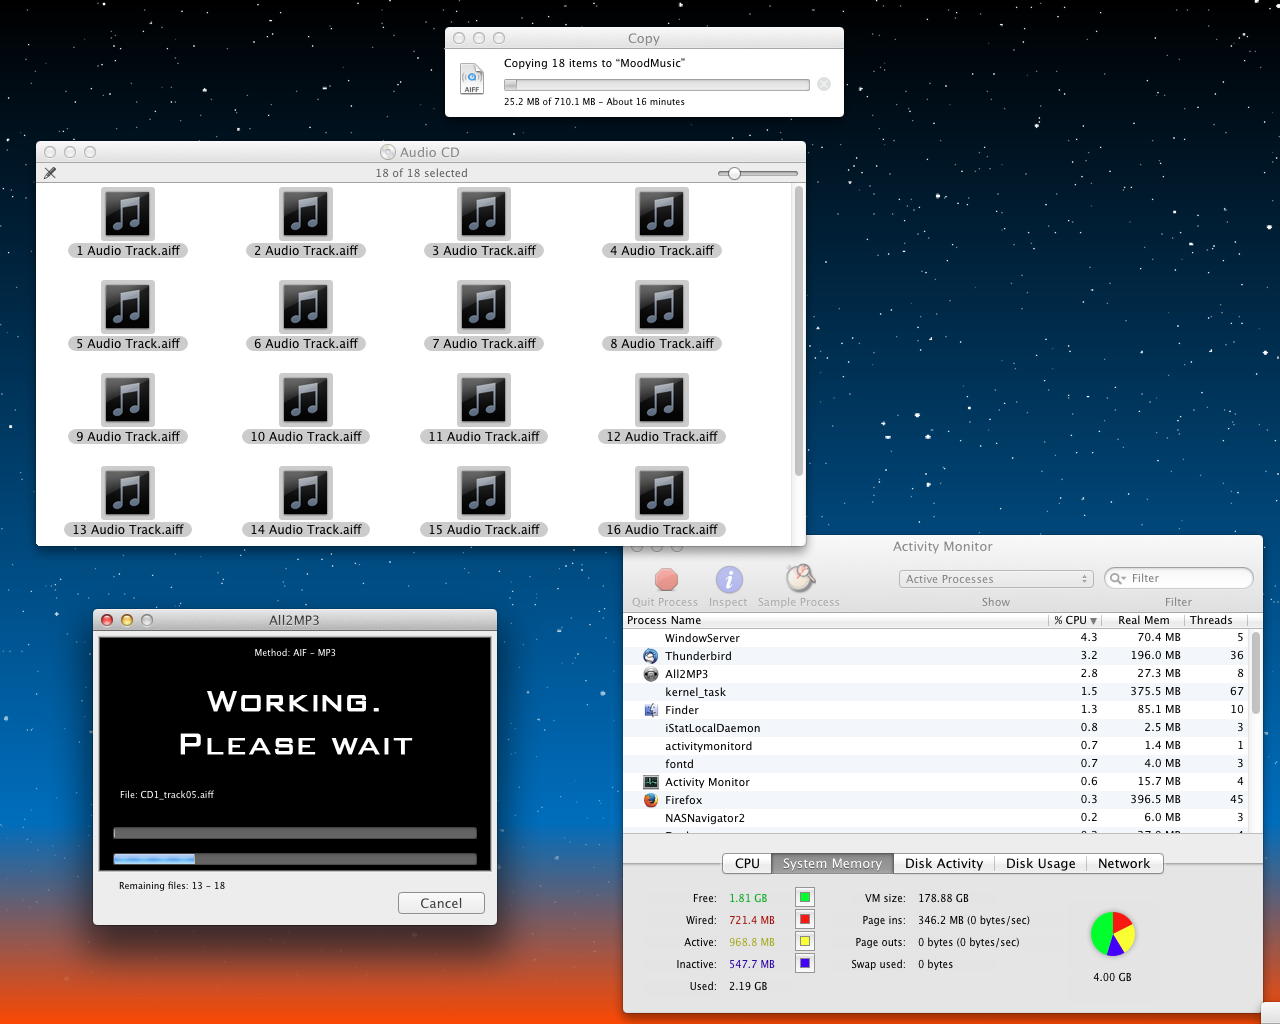The height and width of the screenshot is (1024, 1280).
Task: Open the Filter search options magnifier menu
Action: pyautogui.click(x=1118, y=578)
